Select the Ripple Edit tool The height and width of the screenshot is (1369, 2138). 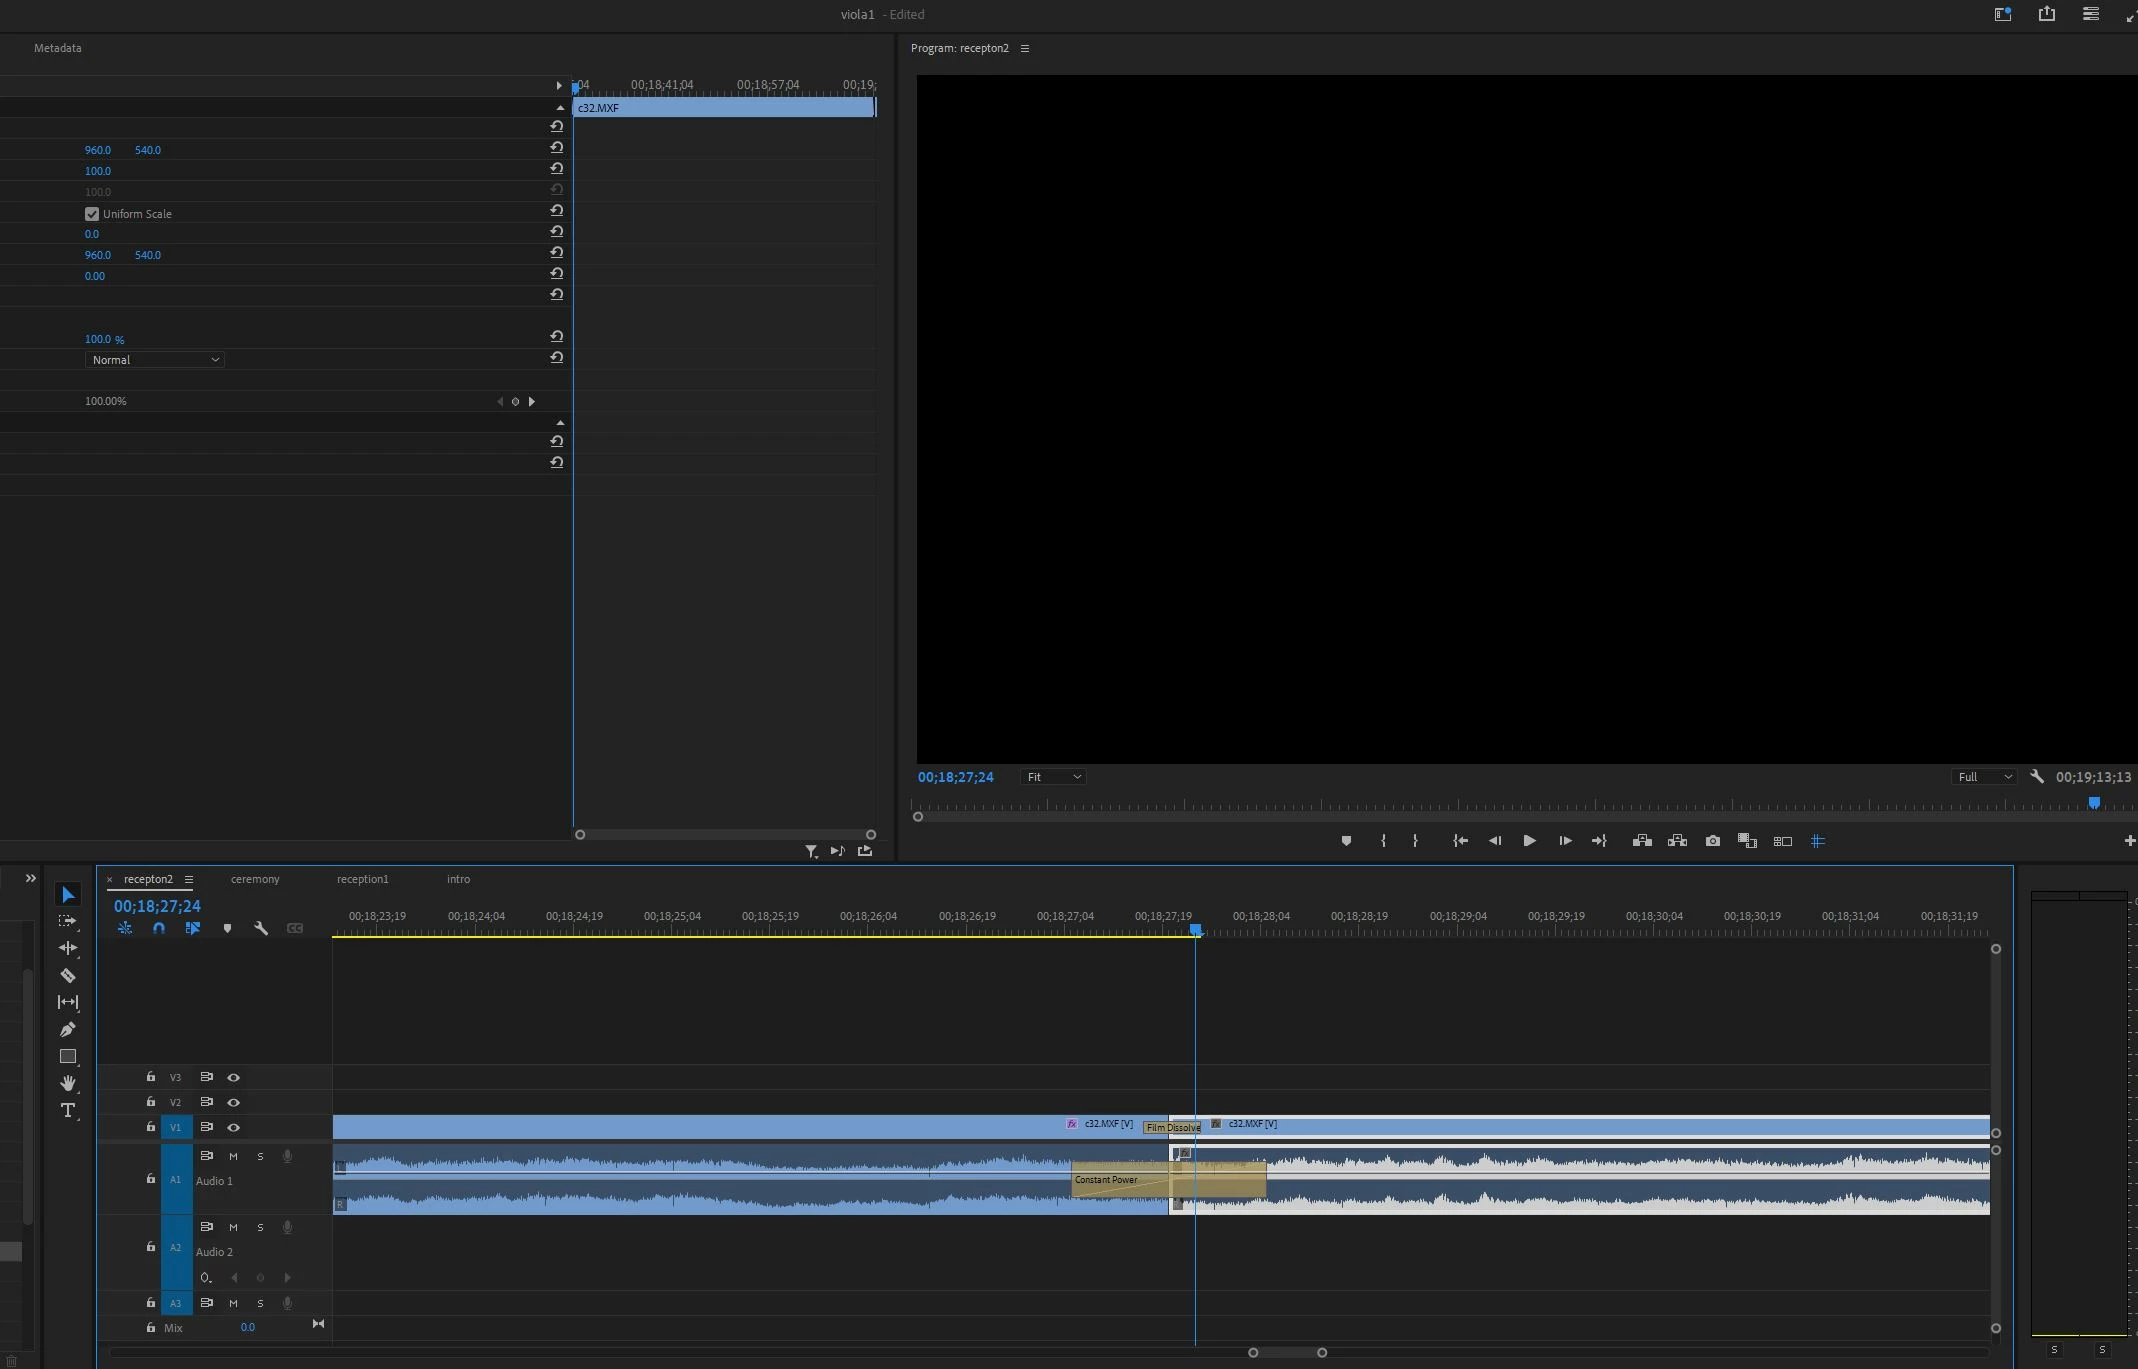pyautogui.click(x=68, y=948)
